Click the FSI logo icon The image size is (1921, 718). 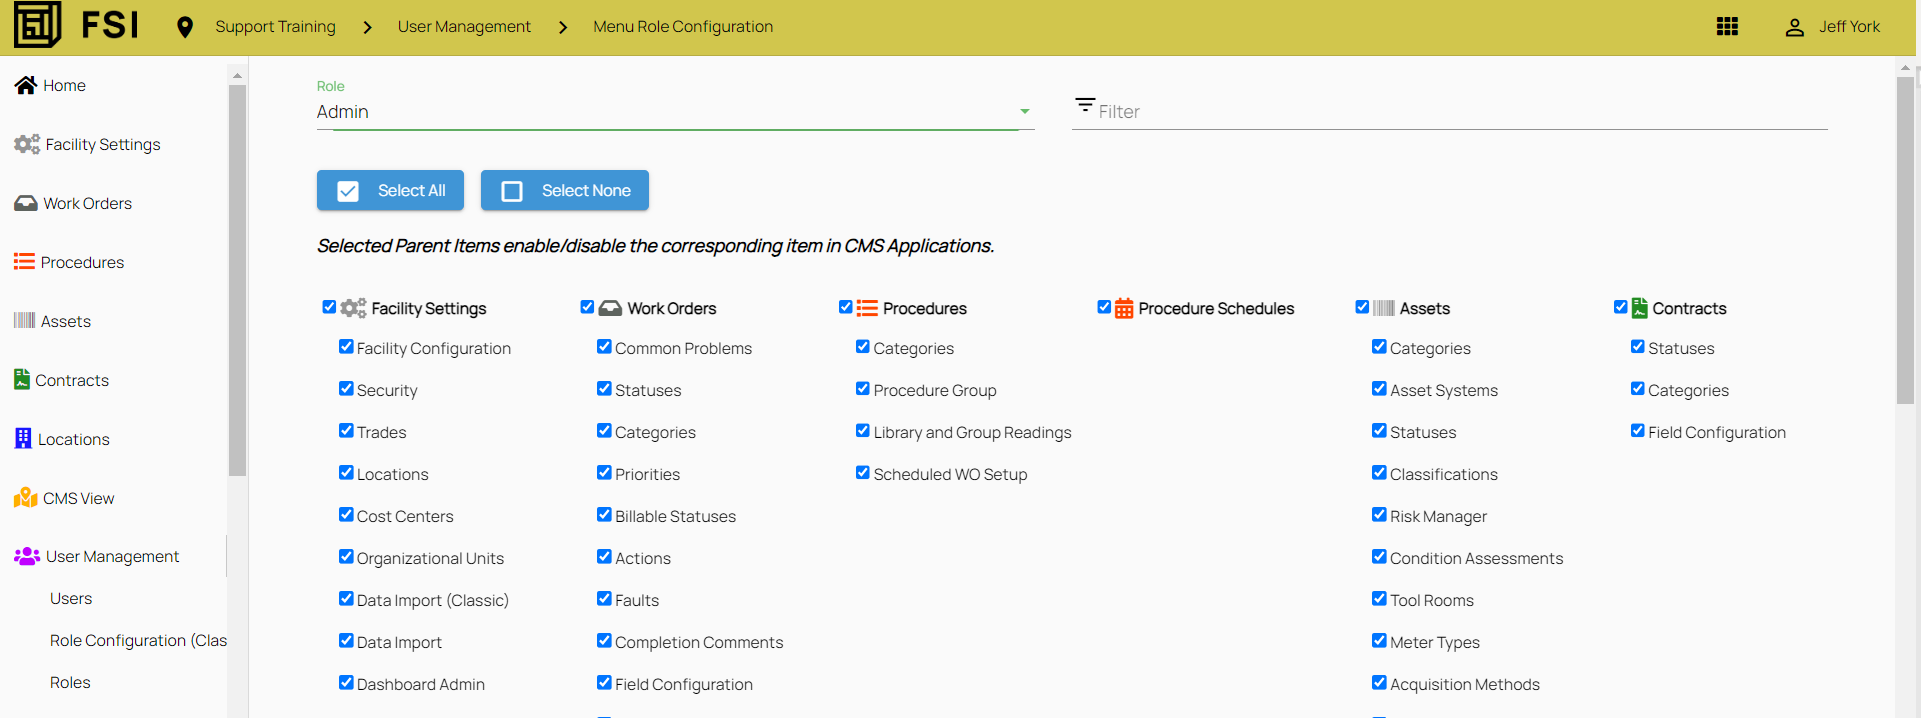(38, 25)
